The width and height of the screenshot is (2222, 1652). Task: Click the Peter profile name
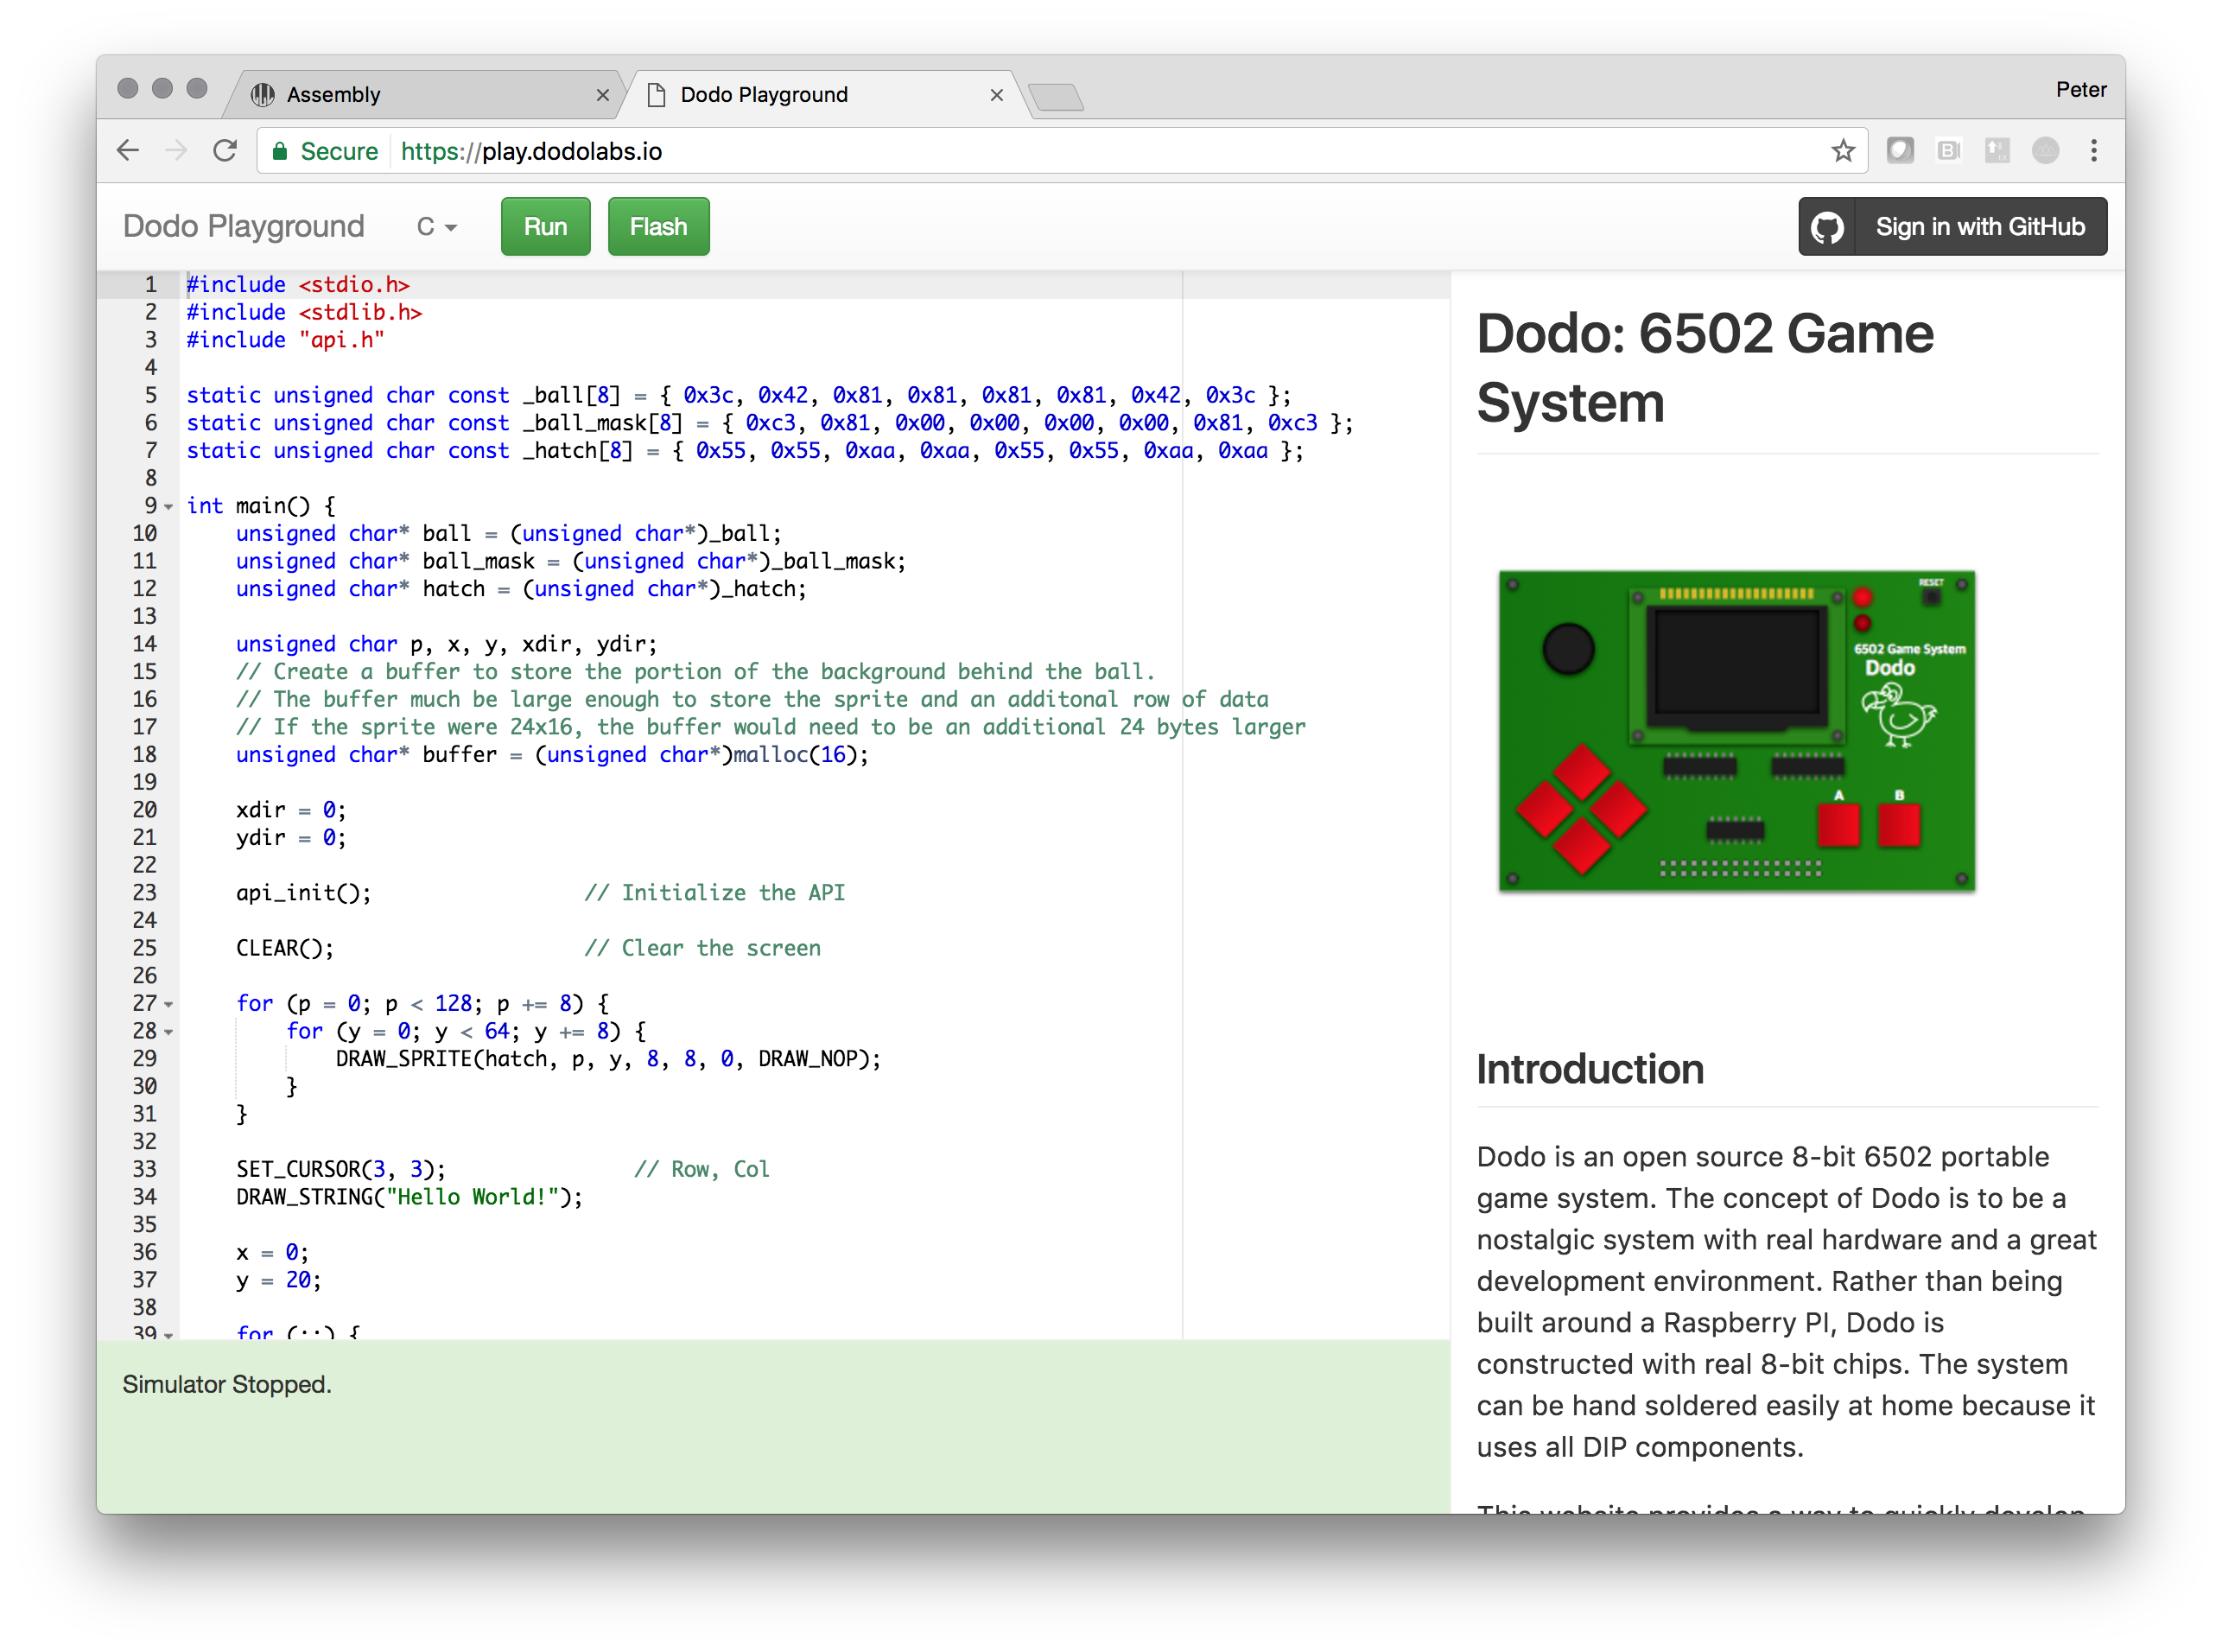pos(2080,90)
